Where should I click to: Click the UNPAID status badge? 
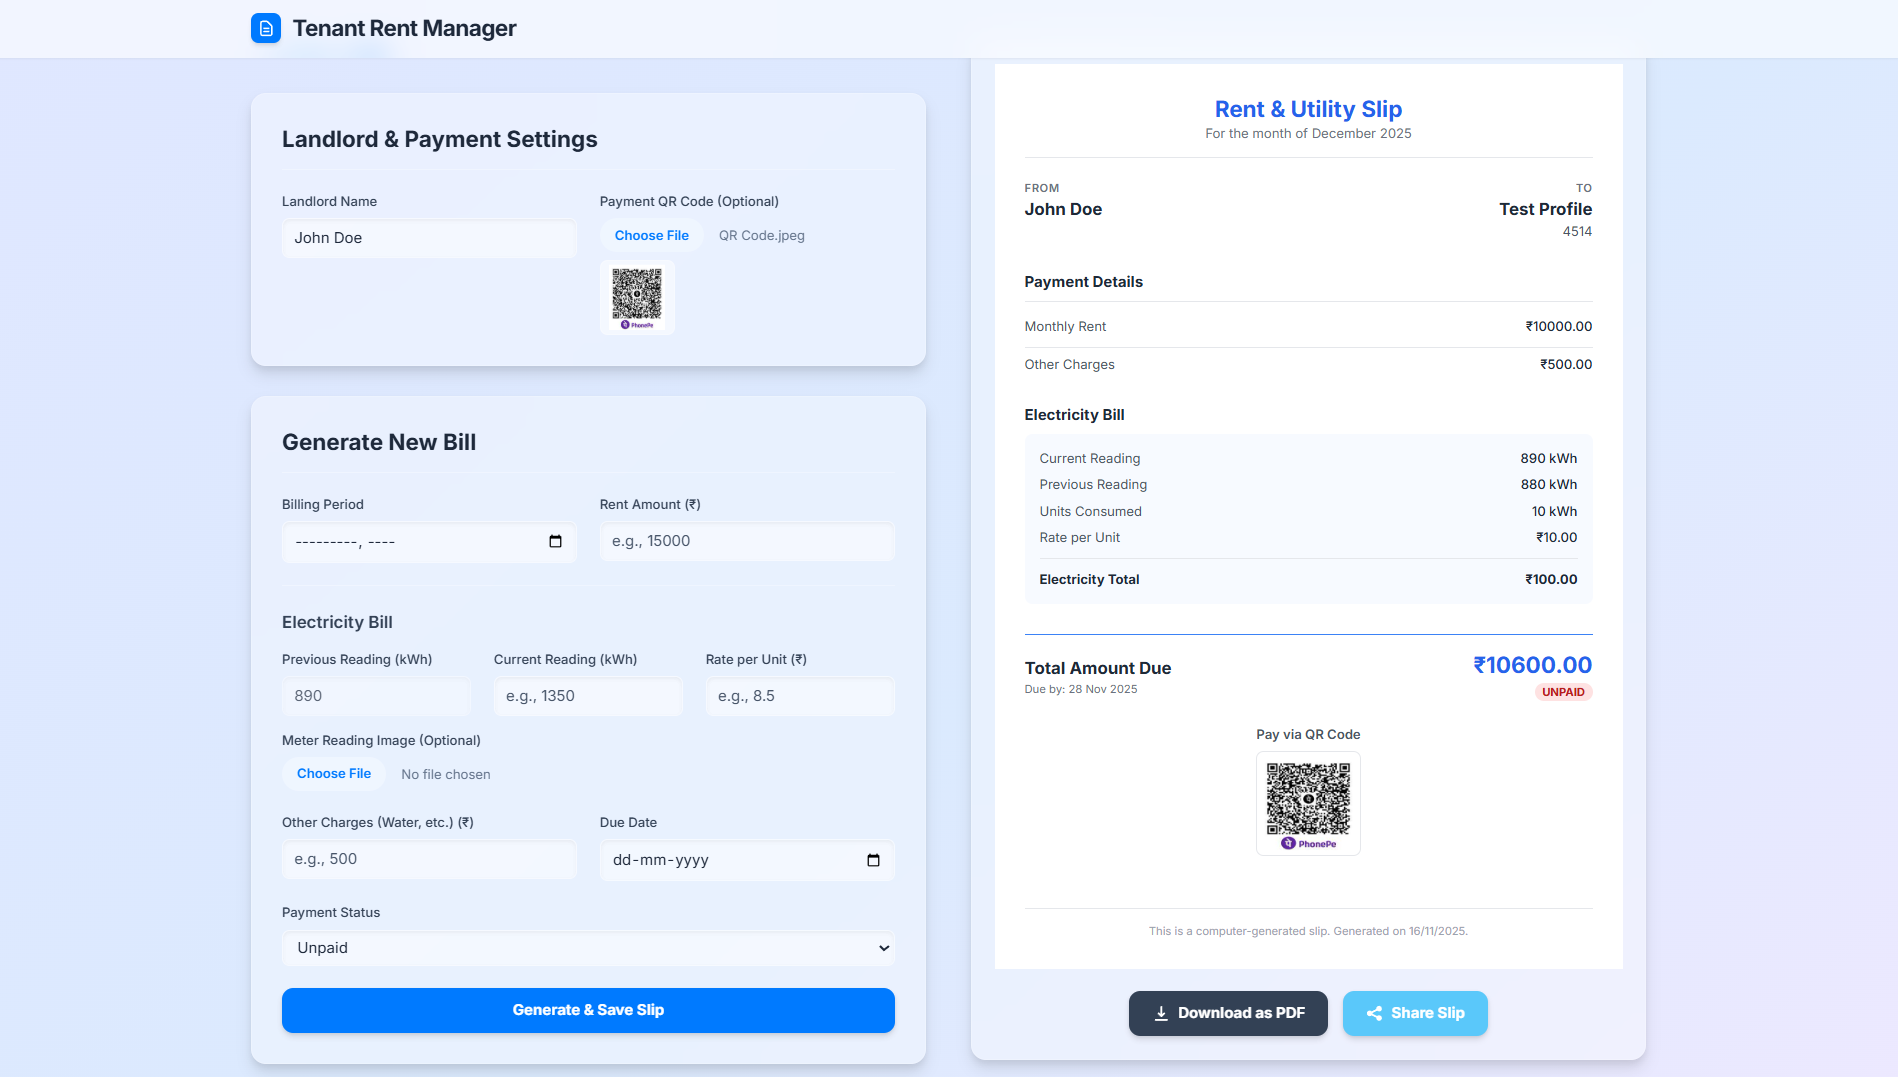pos(1563,691)
